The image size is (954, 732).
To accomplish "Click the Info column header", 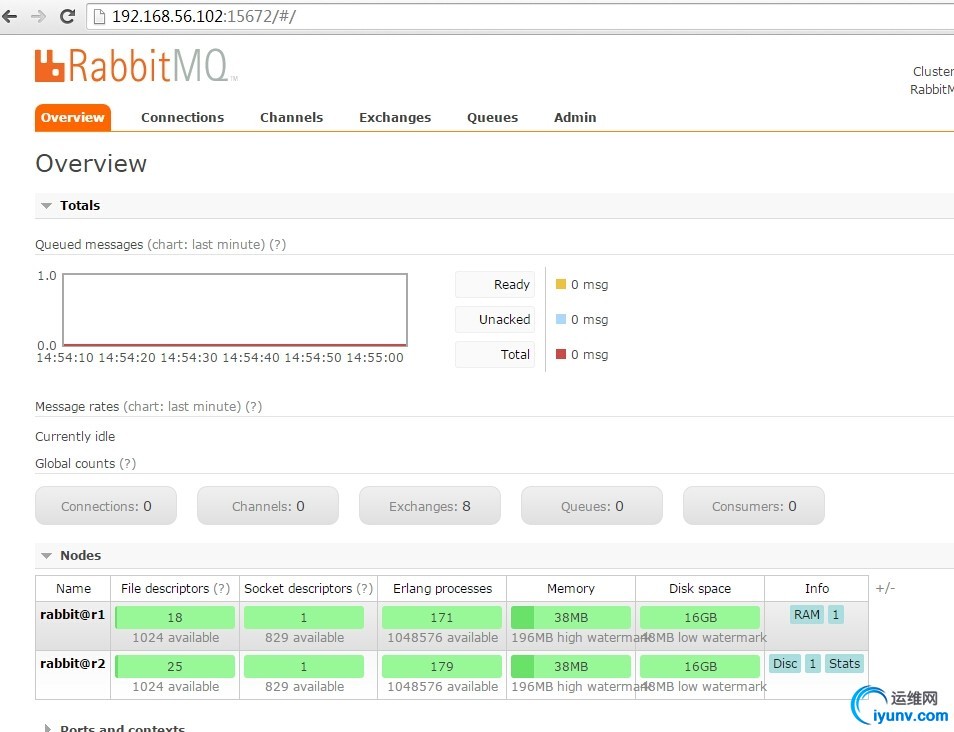I will point(816,588).
